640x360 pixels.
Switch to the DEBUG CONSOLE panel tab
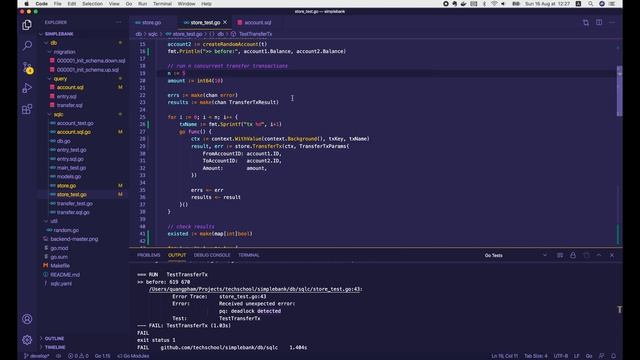click(212, 255)
